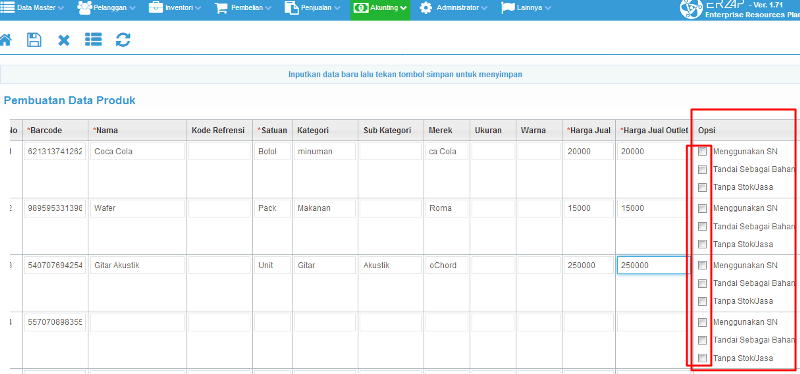Click the Gitar Akustik name field
The width and height of the screenshot is (800, 374).
[x=137, y=265]
